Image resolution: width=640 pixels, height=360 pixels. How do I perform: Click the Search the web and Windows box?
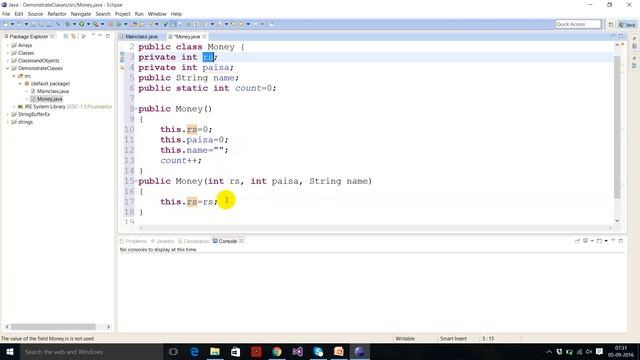click(x=91, y=352)
